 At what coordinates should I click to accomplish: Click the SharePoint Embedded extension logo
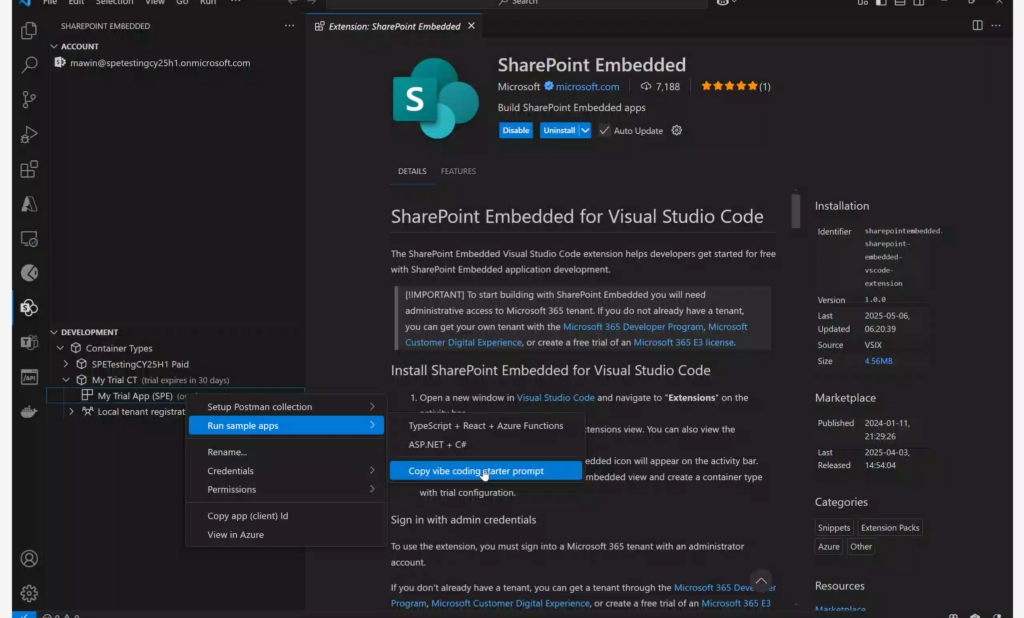[x=435, y=98]
